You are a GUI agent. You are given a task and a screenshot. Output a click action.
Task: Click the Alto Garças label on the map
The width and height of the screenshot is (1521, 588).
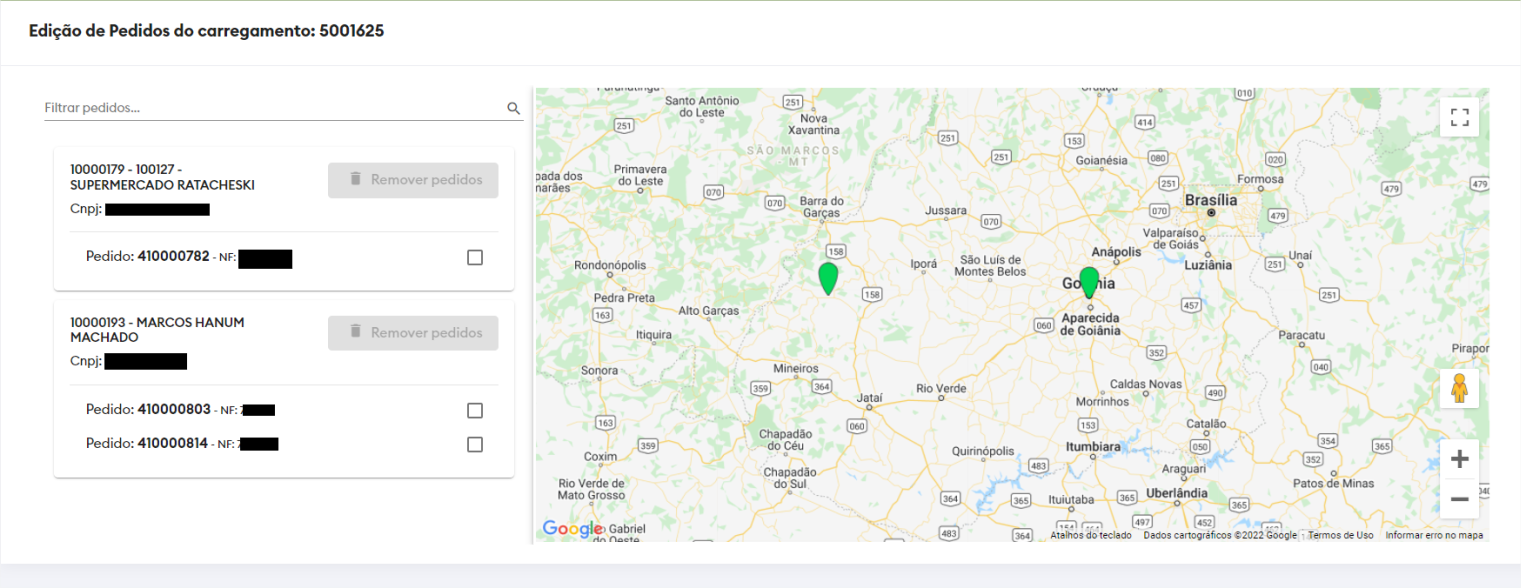(x=708, y=311)
